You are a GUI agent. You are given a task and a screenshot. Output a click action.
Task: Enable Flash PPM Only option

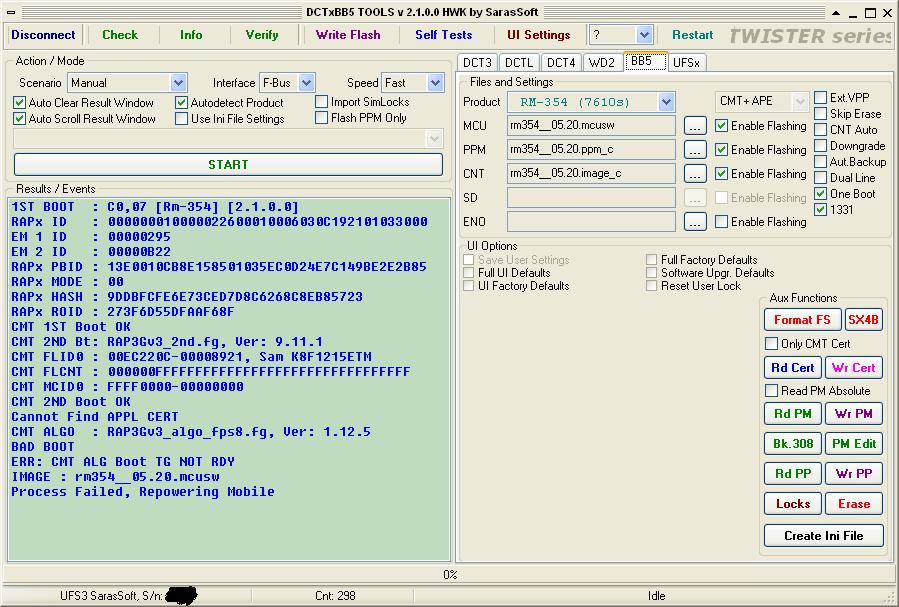(322, 118)
